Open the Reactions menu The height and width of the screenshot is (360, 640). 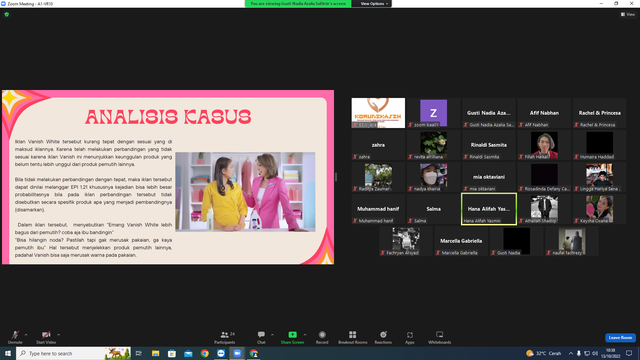click(383, 337)
